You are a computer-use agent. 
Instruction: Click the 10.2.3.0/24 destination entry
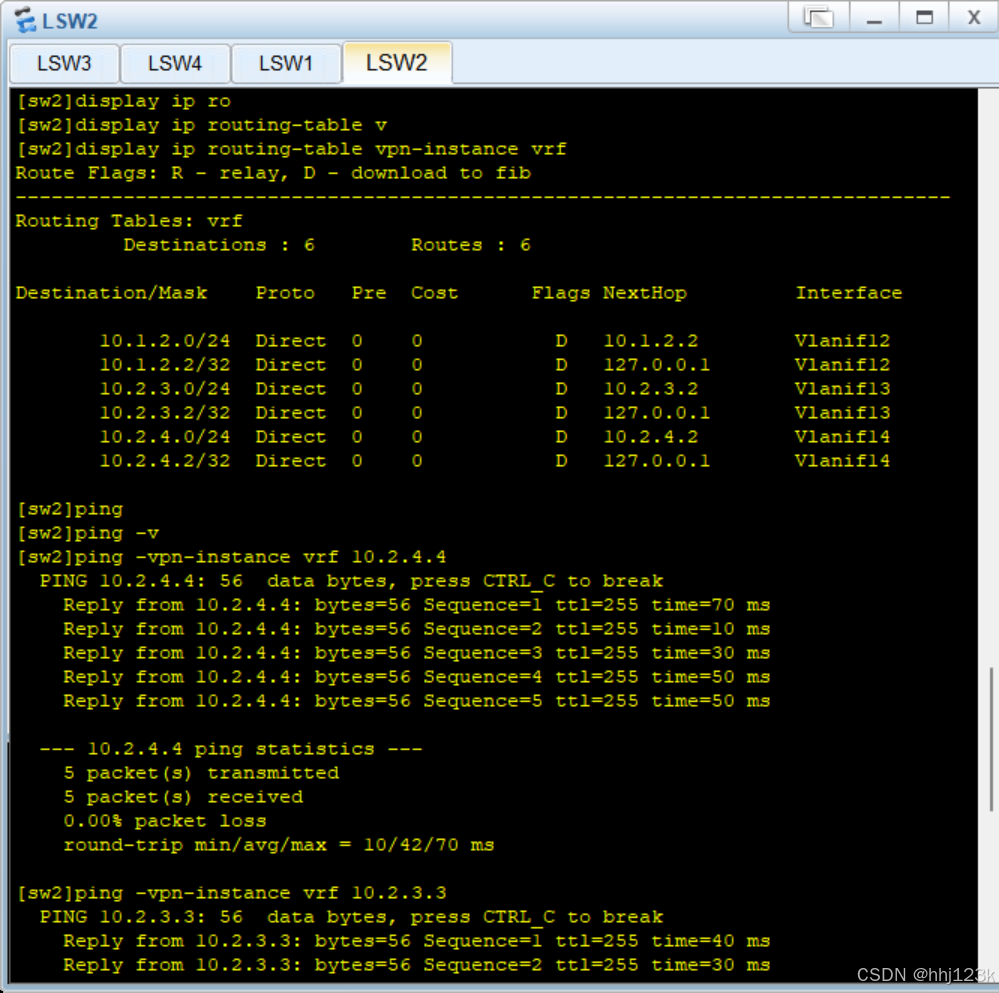click(165, 389)
